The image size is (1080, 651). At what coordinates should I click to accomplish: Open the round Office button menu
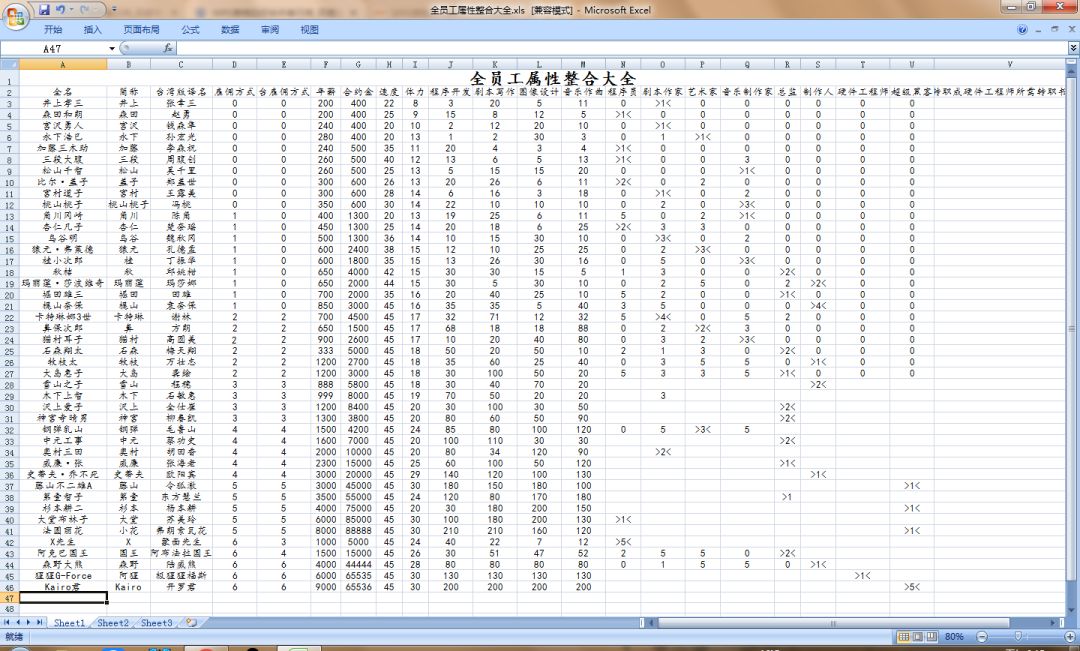pyautogui.click(x=15, y=17)
